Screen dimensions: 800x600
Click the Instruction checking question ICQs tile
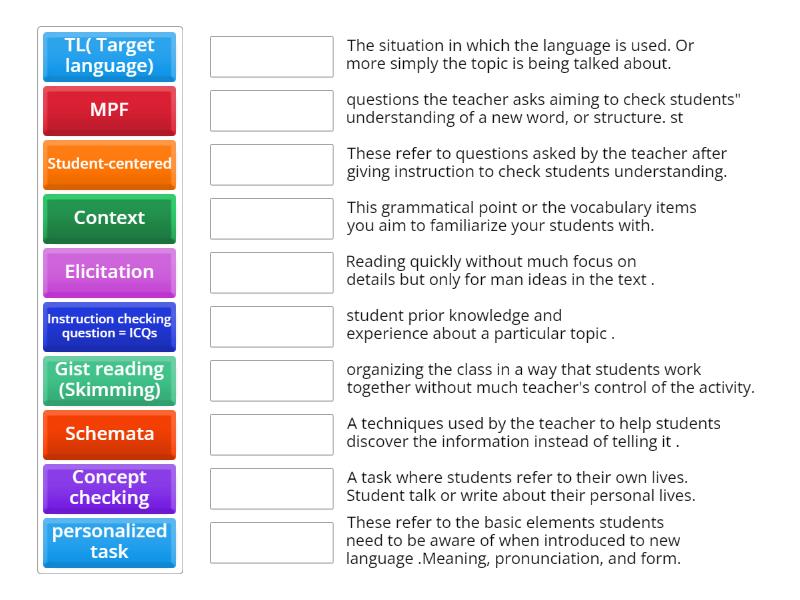(x=108, y=326)
